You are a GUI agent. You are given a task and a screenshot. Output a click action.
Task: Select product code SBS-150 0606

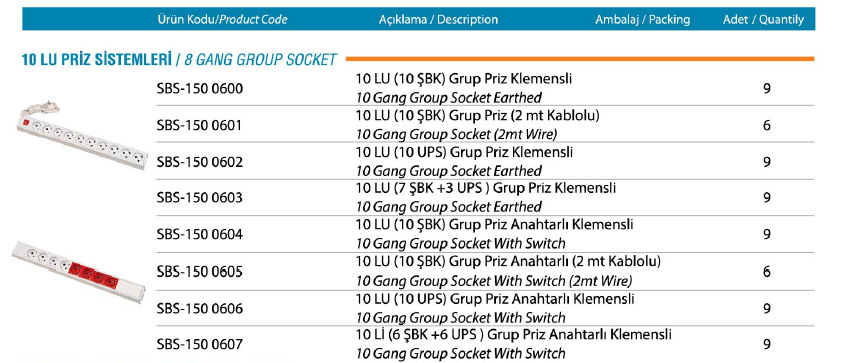point(199,309)
